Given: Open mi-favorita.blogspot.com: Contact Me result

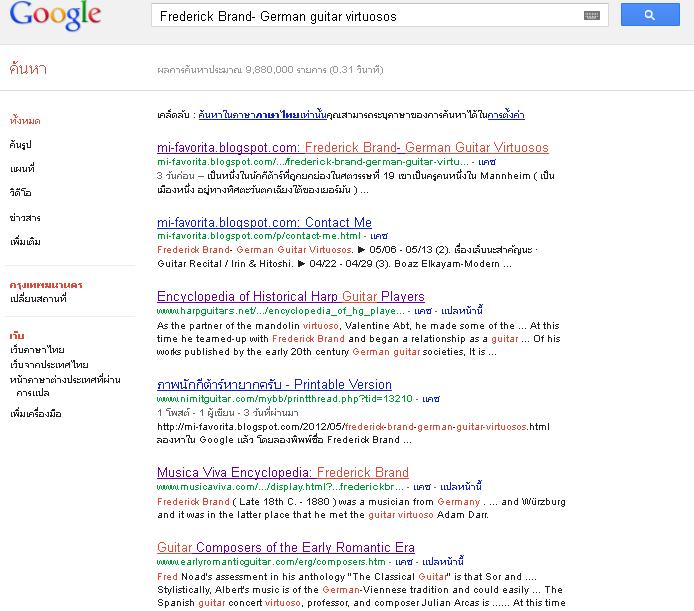Looking at the screenshot, I should click(x=264, y=222).
